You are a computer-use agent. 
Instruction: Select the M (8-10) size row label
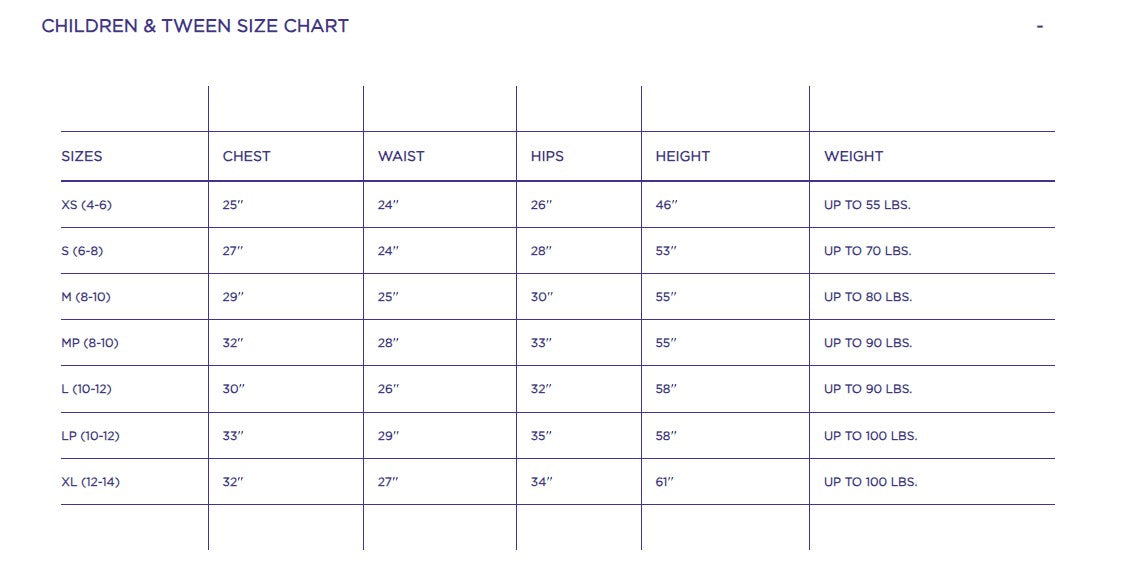coord(87,297)
